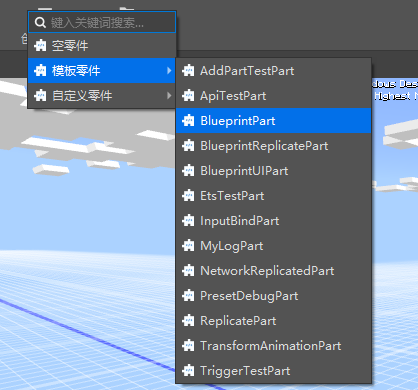Click the puzzle icon next to PresetDebugPart
418x390 pixels.
point(188,296)
